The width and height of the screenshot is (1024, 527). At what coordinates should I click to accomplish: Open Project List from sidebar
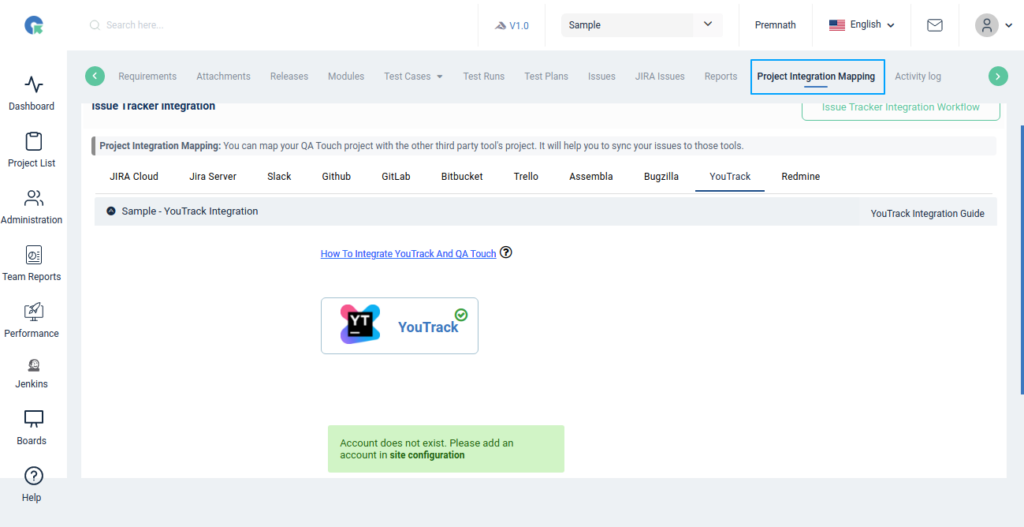[33, 142]
